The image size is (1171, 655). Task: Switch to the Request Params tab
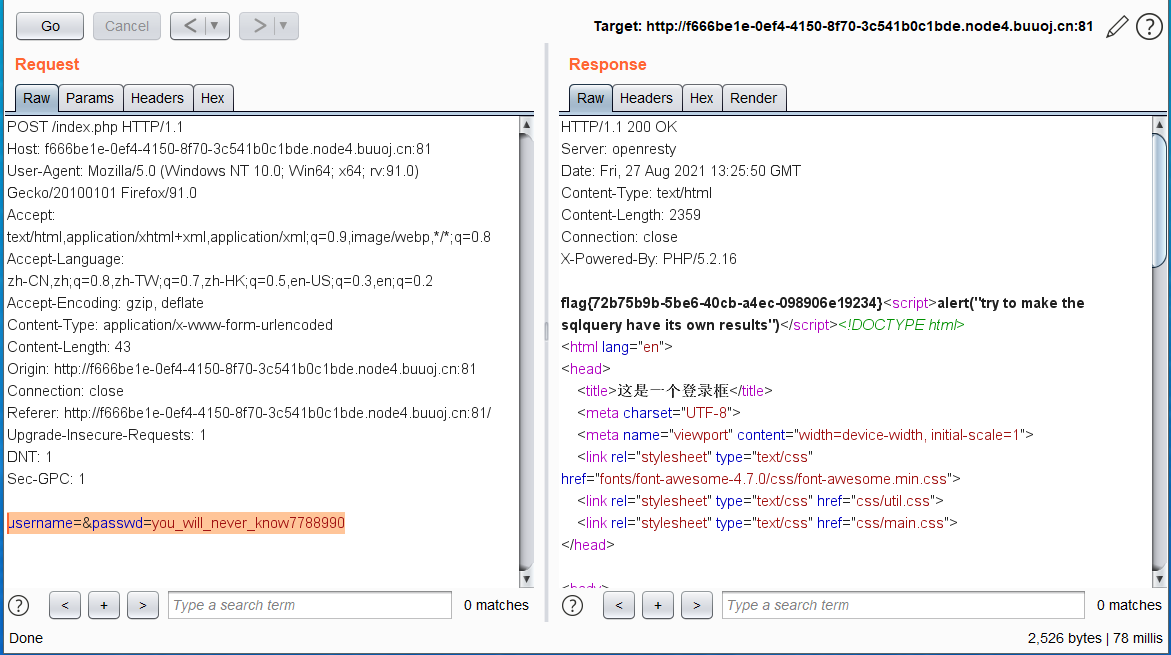click(x=90, y=98)
